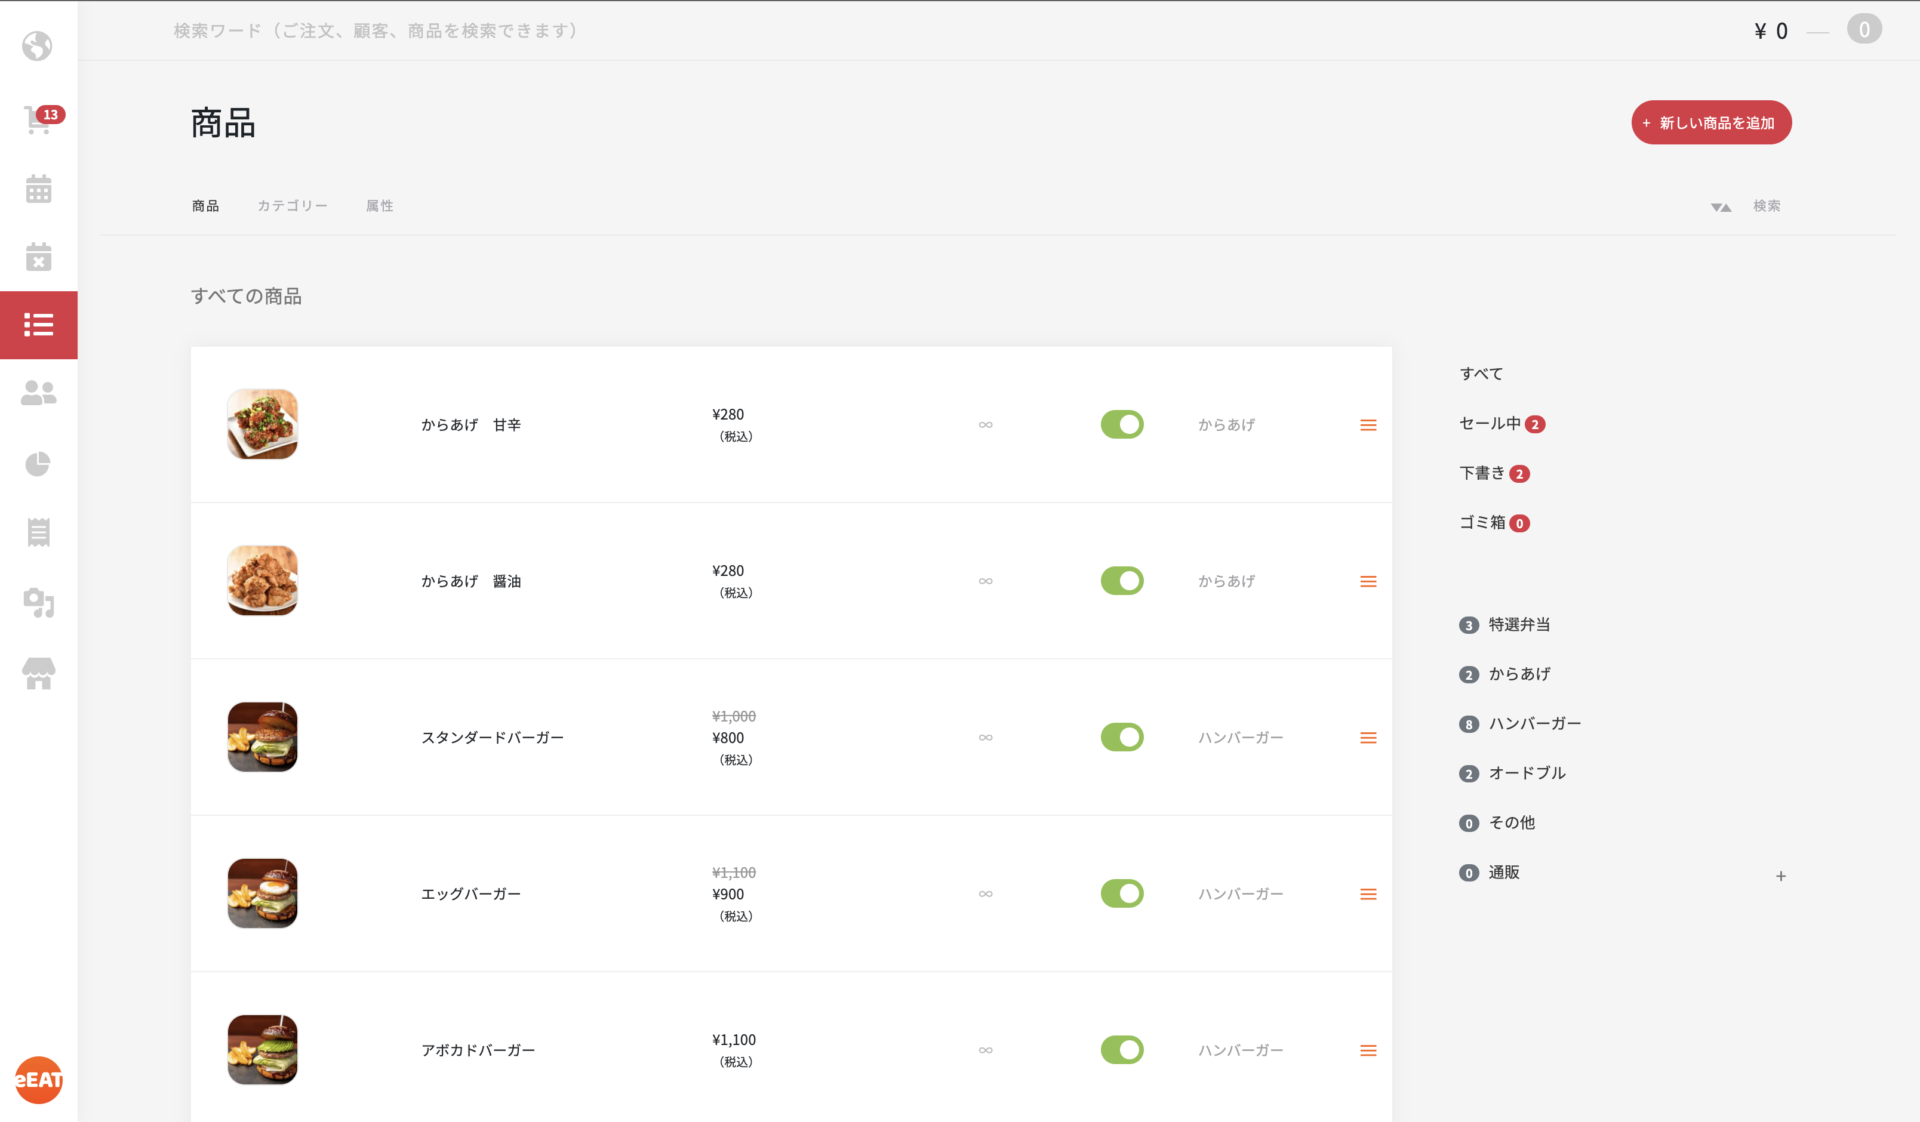Open the globe icon in sidebar
Image resolution: width=1920 pixels, height=1122 pixels.
[x=38, y=46]
